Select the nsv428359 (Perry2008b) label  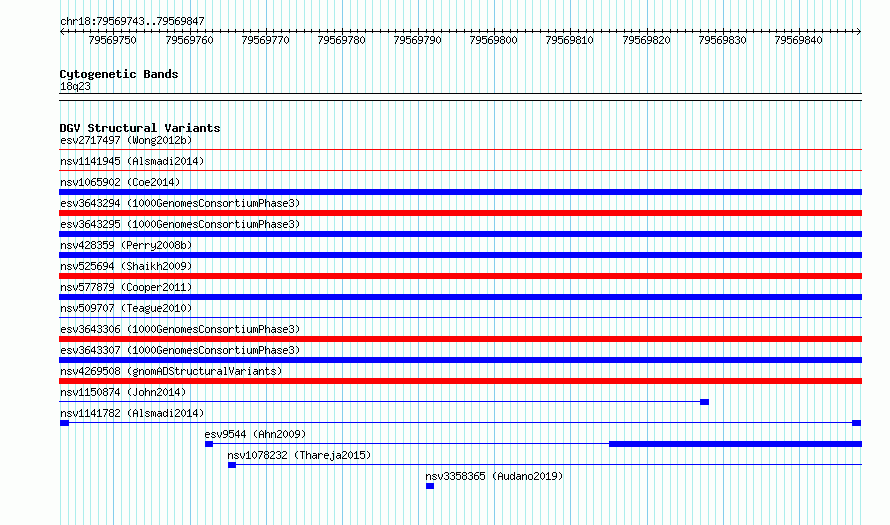[126, 245]
